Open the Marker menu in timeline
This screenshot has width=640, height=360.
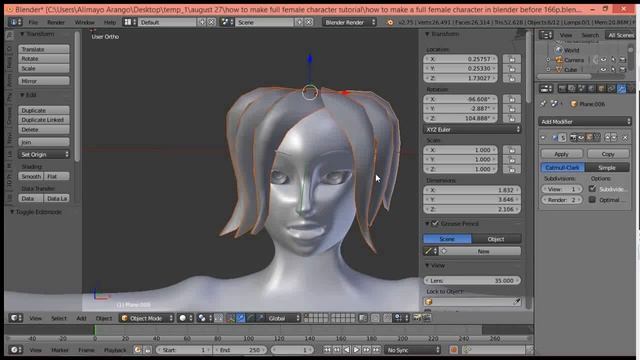60,350
